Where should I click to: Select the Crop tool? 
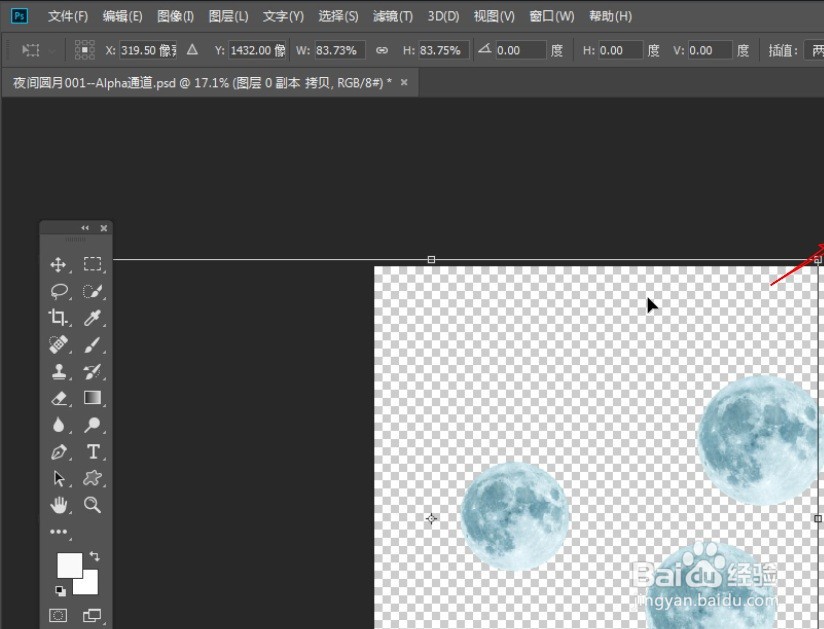click(x=58, y=317)
